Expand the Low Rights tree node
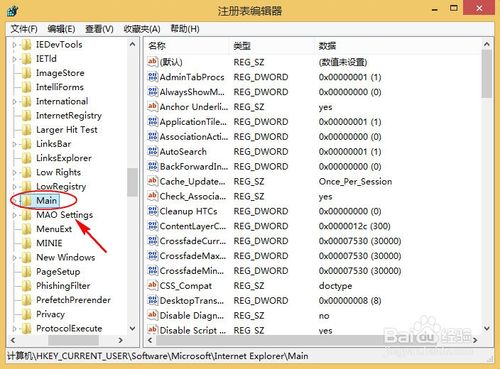Screen dimensions: 500x369 (x=14, y=172)
